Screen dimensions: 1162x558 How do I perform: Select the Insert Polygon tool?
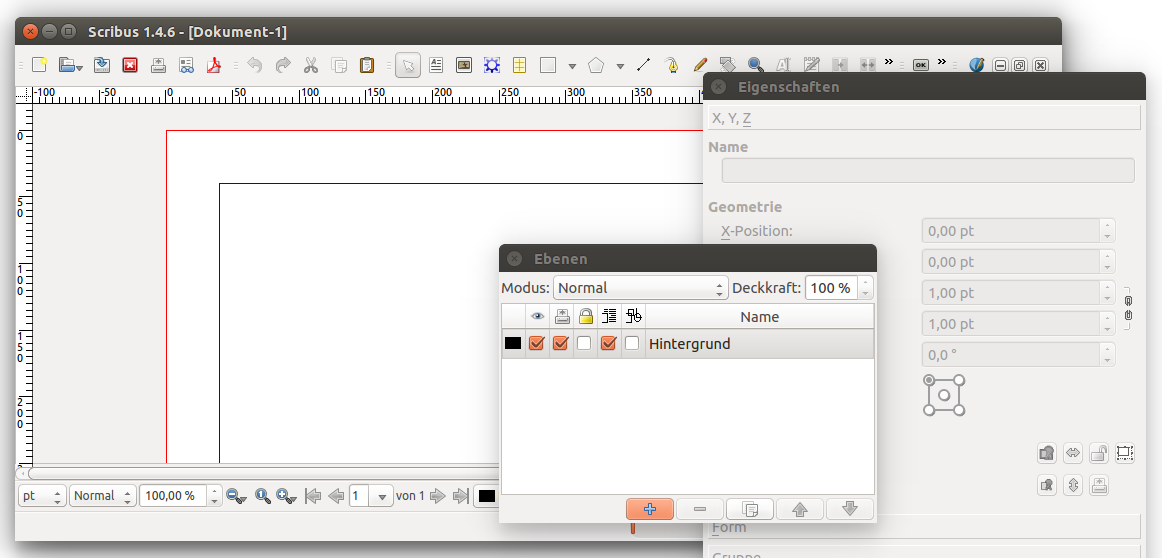(x=596, y=65)
